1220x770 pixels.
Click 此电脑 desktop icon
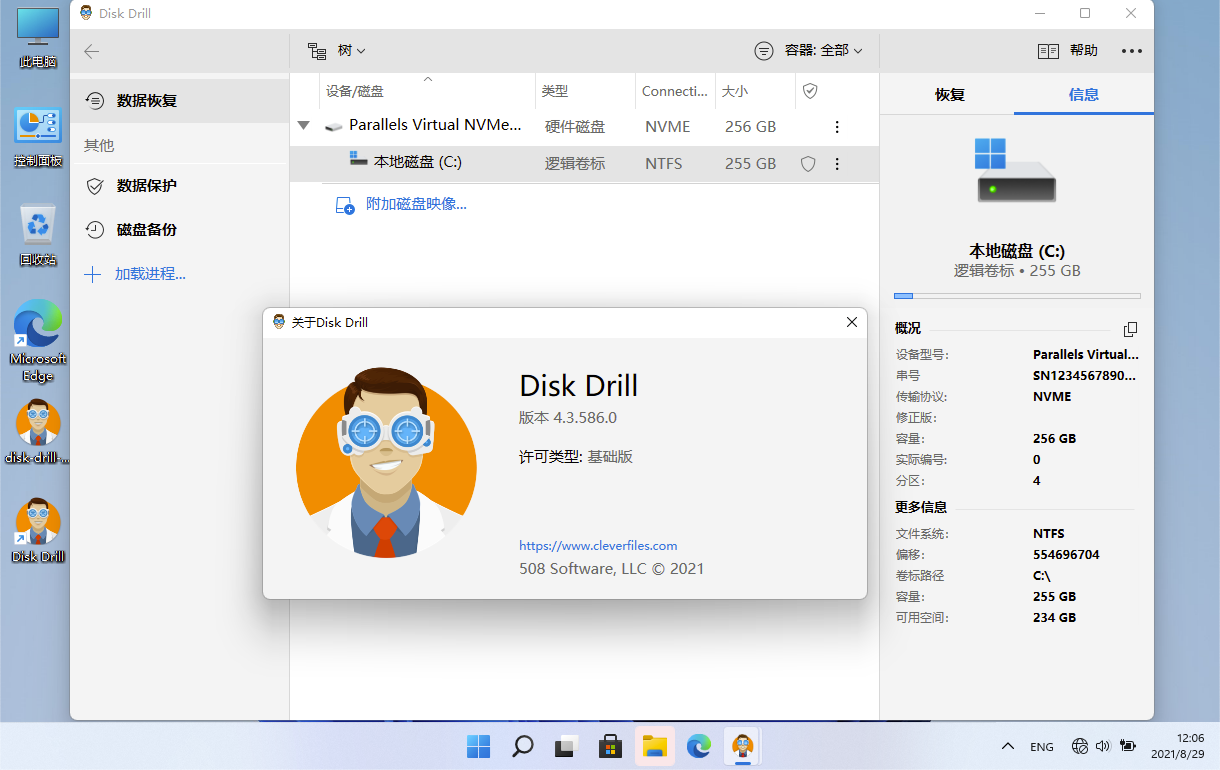point(38,37)
